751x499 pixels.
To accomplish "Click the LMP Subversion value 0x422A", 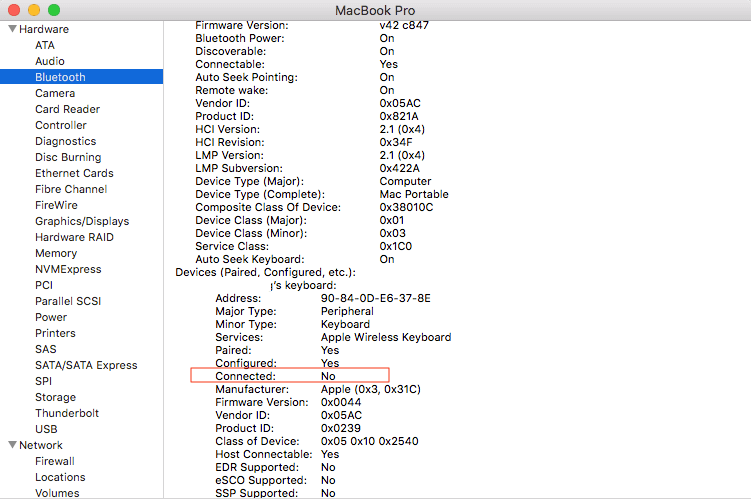I will point(399,168).
